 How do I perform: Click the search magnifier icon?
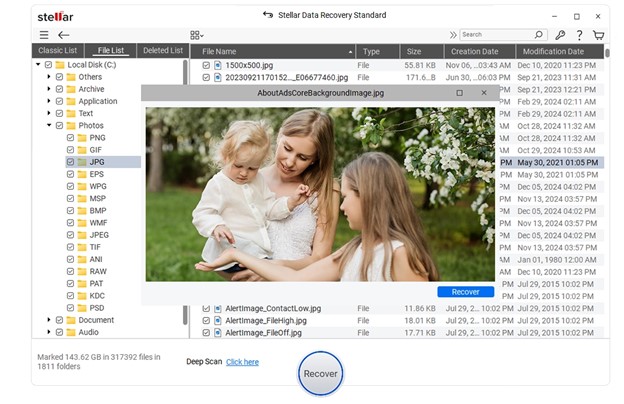pyautogui.click(x=539, y=35)
